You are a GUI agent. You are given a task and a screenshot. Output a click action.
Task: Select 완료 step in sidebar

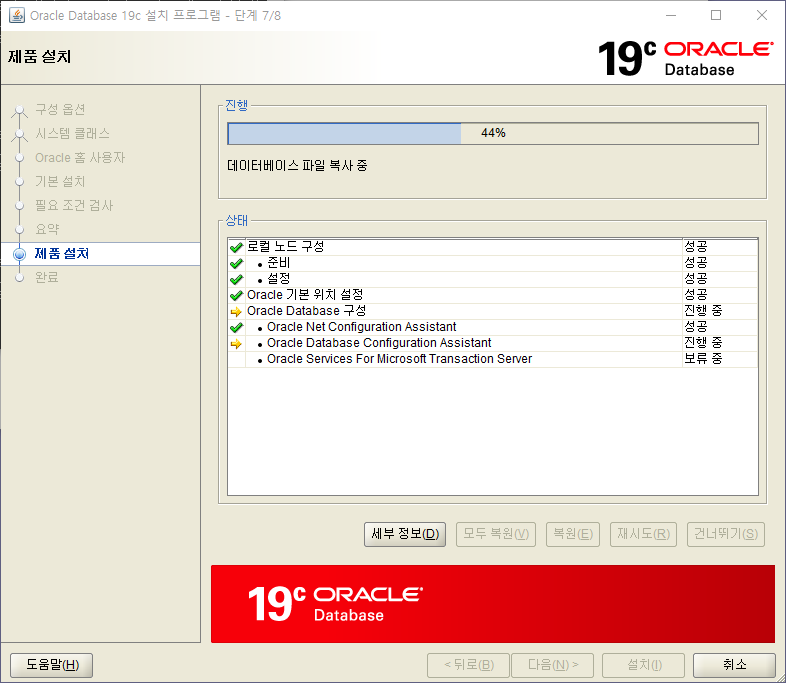47,277
